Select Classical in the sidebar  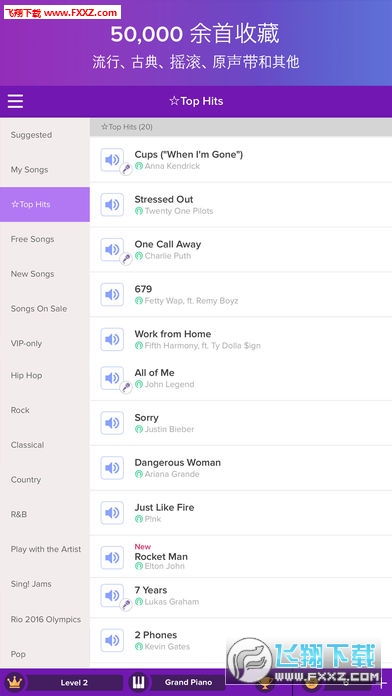click(x=45, y=445)
